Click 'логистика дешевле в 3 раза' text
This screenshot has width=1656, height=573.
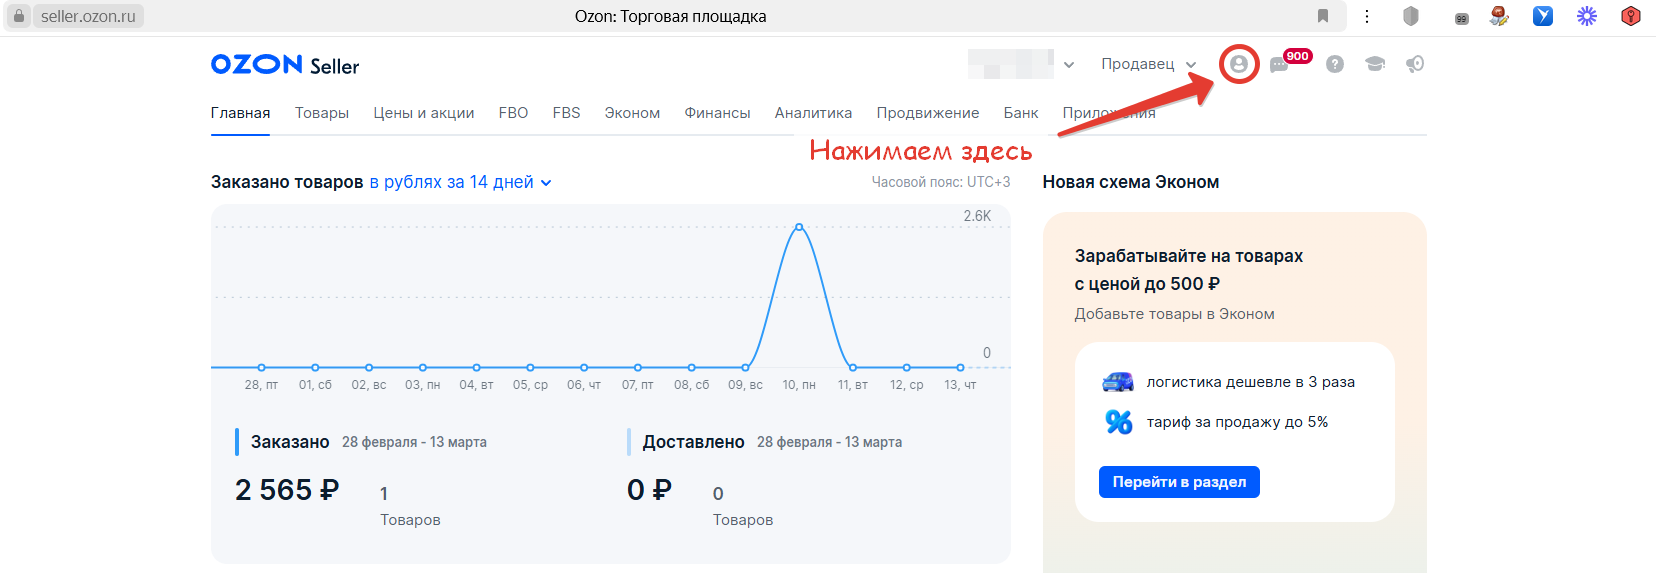point(1251,382)
